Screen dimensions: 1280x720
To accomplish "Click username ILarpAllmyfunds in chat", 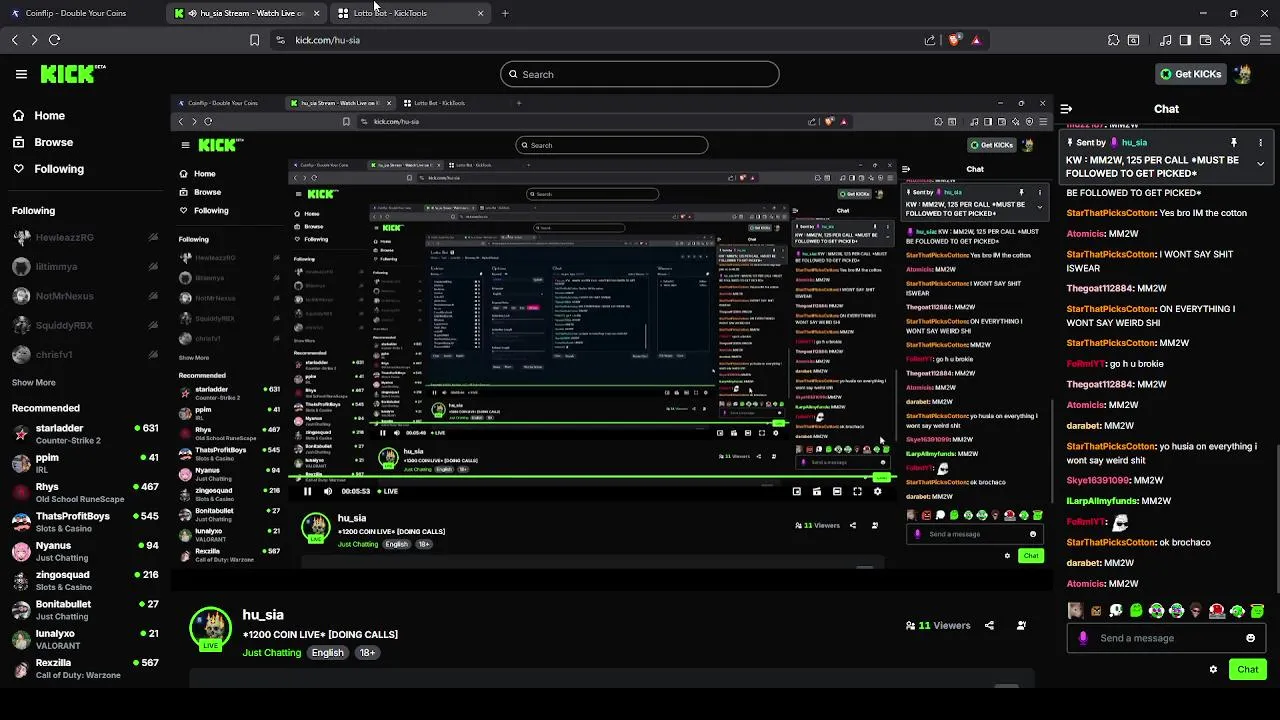I will [x=1101, y=501].
